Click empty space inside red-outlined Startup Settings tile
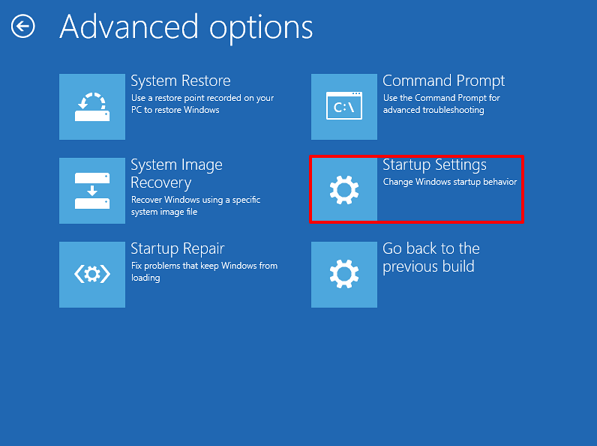The width and height of the screenshot is (597, 446). pyautogui.click(x=449, y=205)
